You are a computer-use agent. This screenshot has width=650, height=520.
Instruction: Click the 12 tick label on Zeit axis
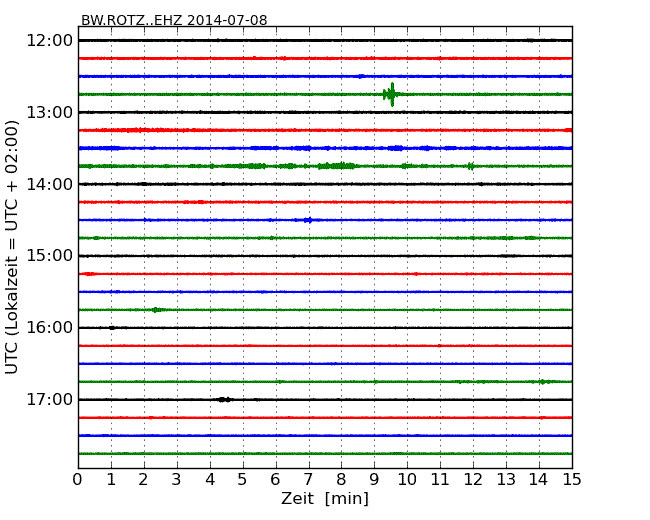pos(473,480)
